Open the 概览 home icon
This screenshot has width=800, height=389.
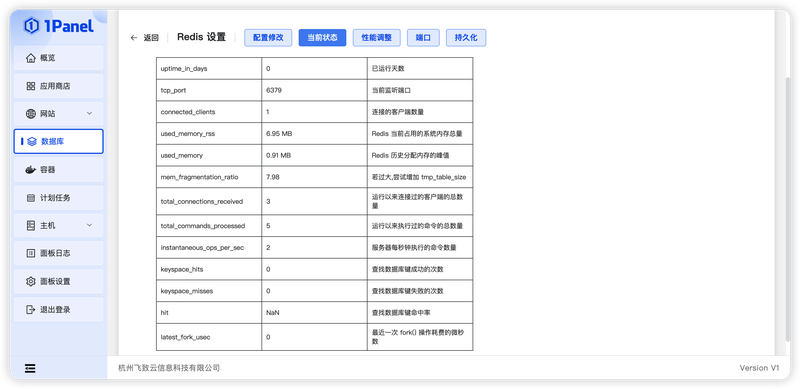tap(31, 58)
